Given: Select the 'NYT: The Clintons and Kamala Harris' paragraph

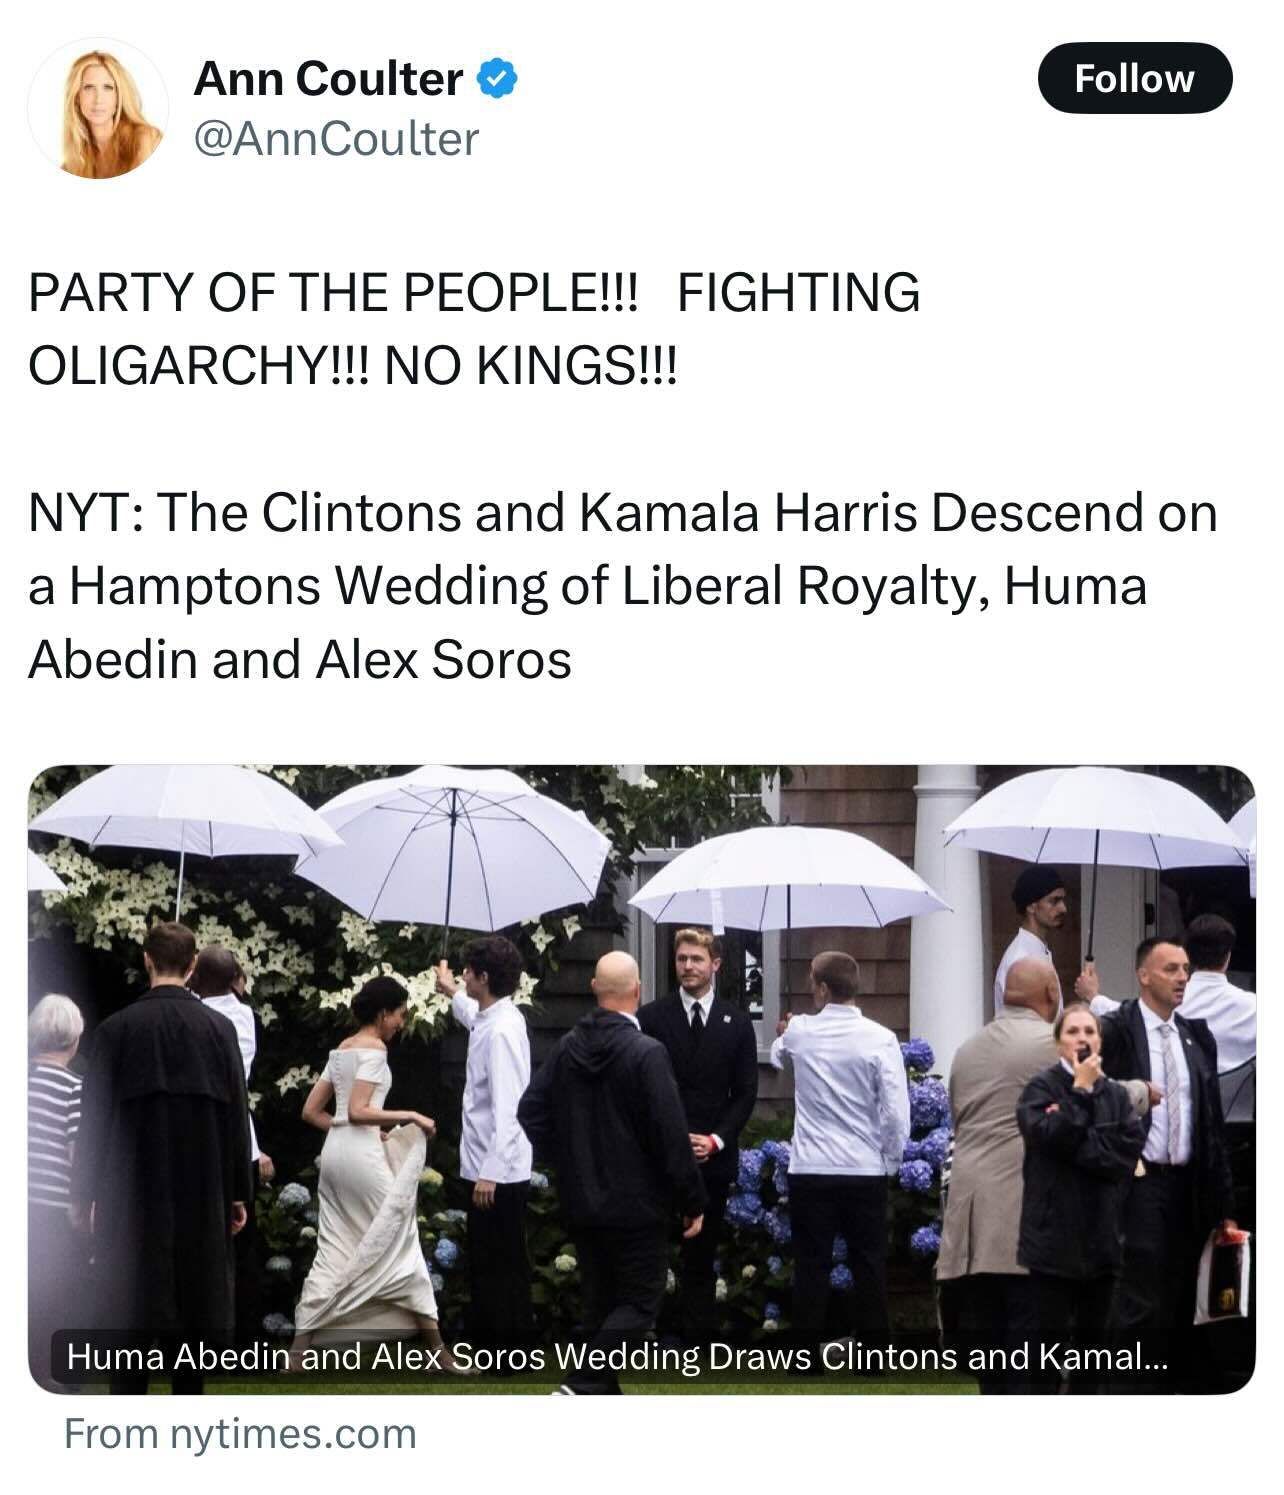Looking at the screenshot, I should (623, 586).
